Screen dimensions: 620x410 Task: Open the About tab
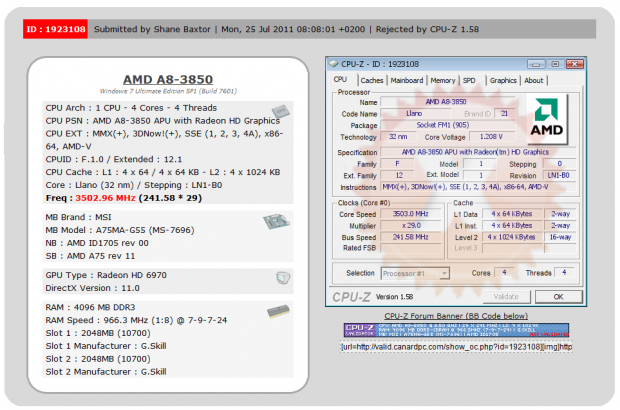[x=534, y=80]
